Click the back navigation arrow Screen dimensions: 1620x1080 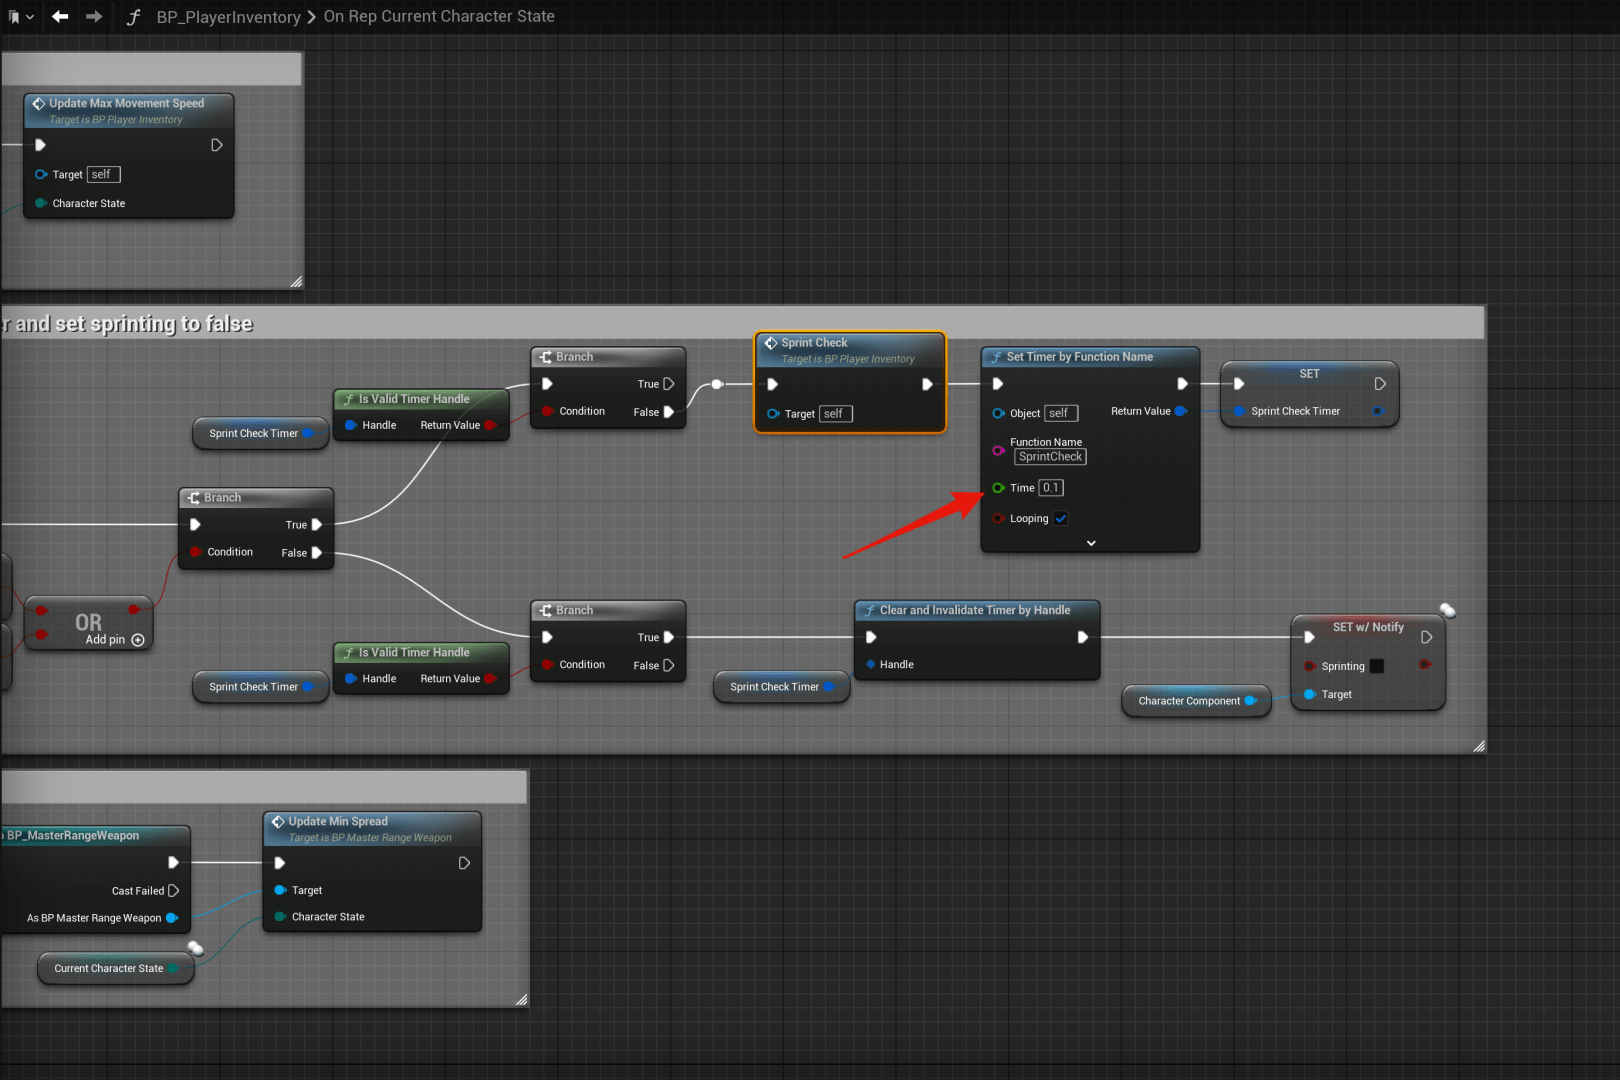[x=60, y=17]
